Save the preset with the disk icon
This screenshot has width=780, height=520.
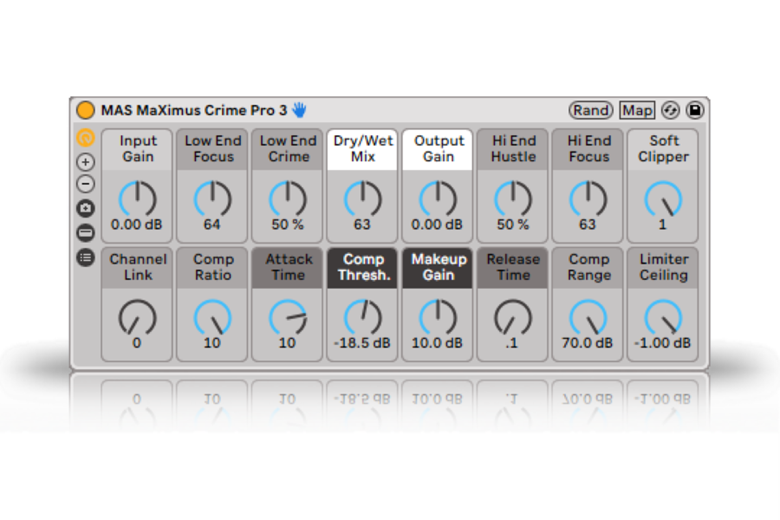tap(695, 110)
